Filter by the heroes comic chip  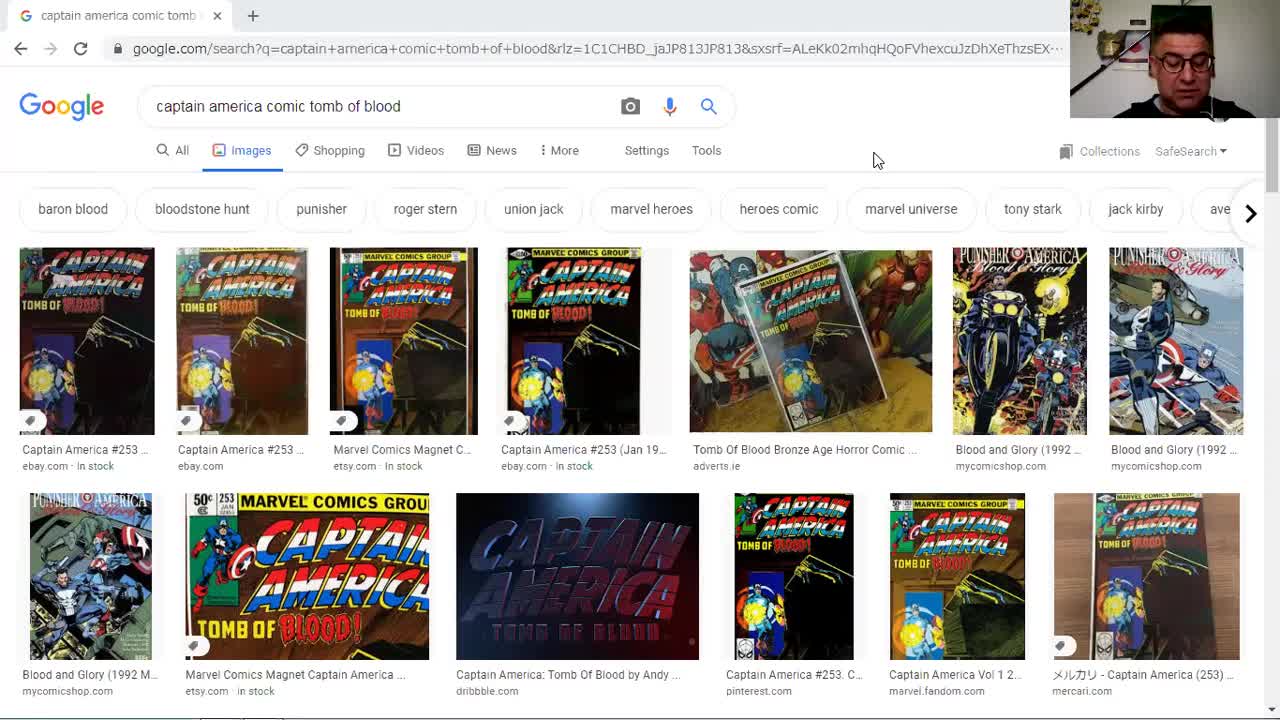pyautogui.click(x=778, y=209)
